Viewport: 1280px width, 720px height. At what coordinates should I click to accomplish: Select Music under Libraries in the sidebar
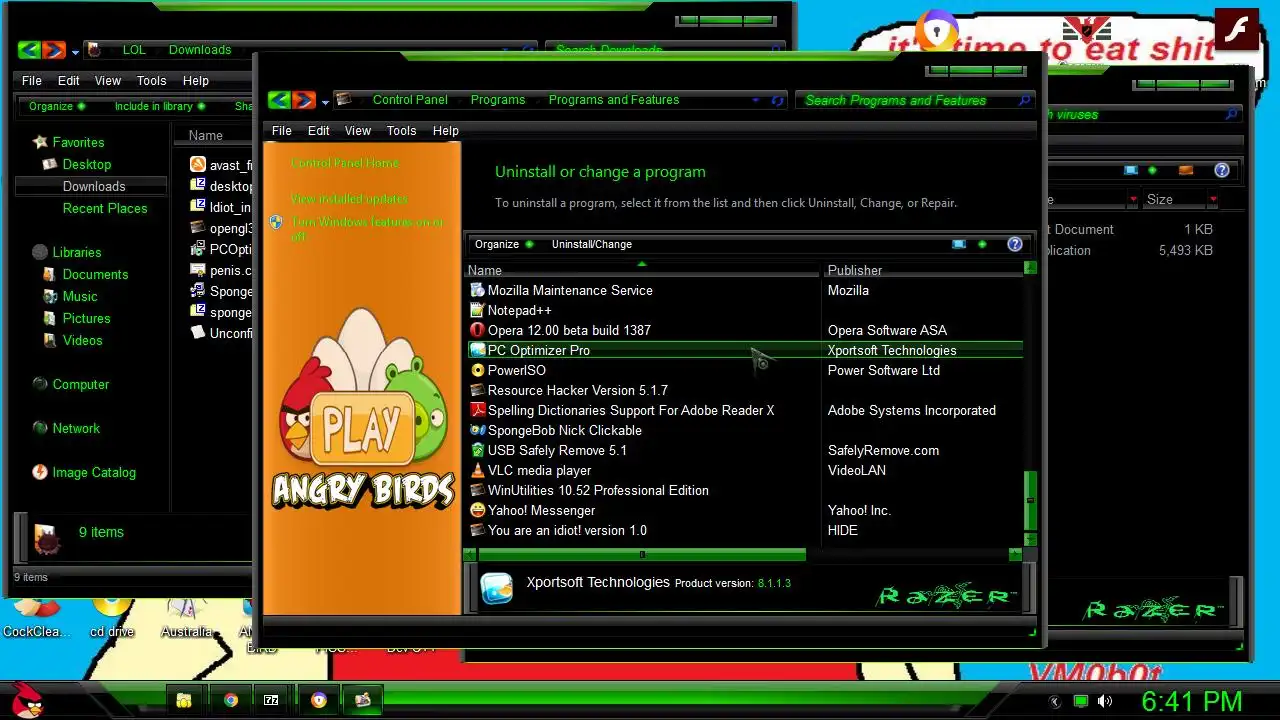coord(80,296)
